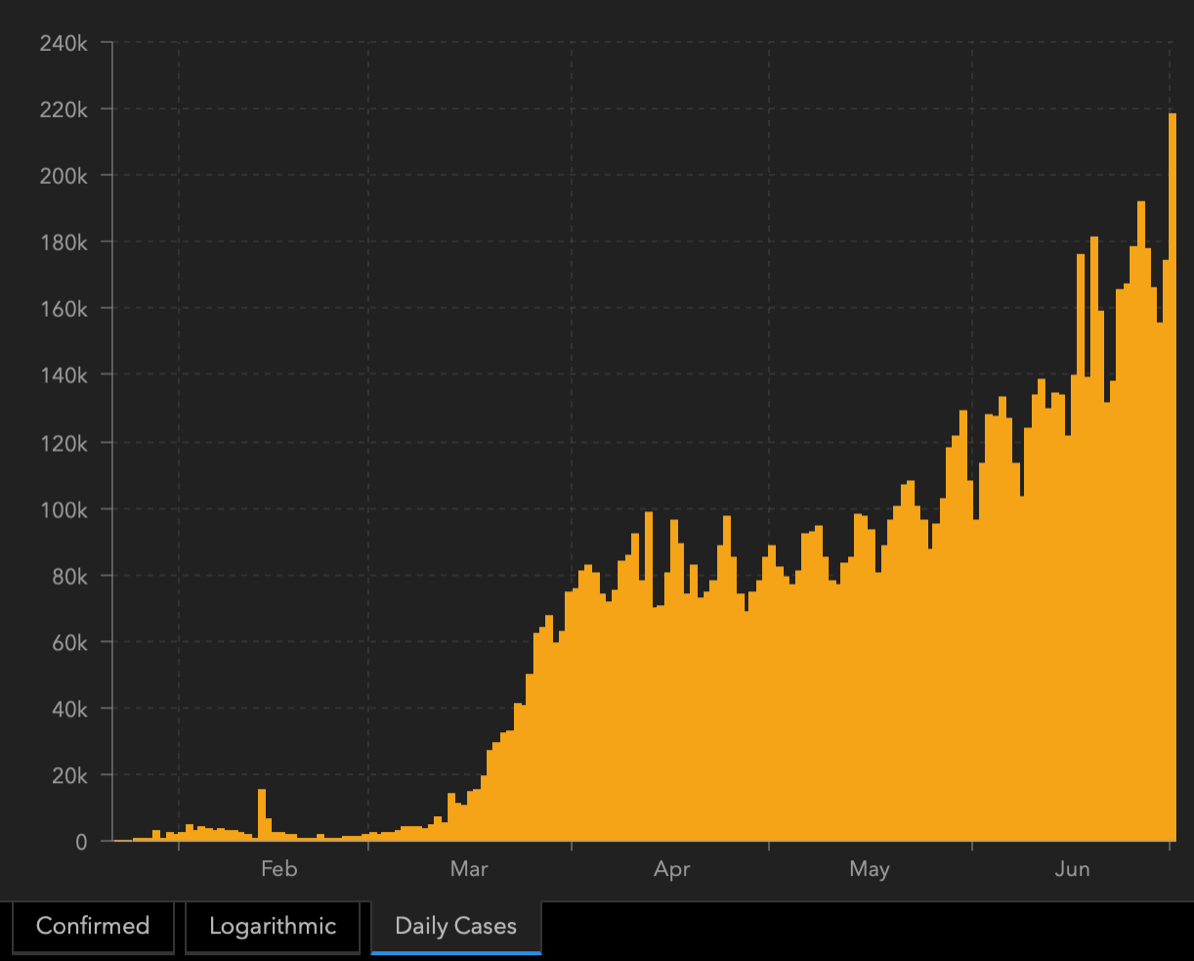Select the 200k value on the y-axis

[64, 176]
